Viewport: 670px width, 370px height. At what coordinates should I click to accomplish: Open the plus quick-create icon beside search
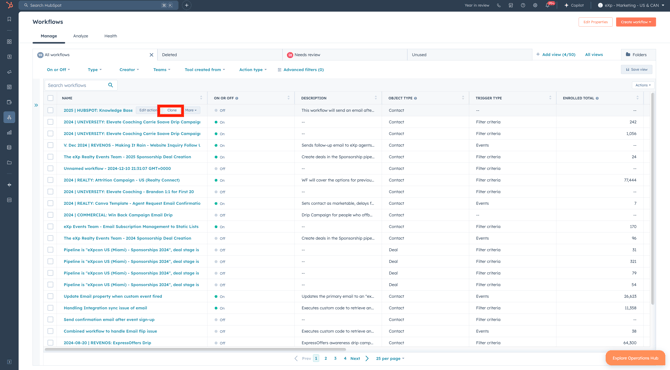pos(187,5)
